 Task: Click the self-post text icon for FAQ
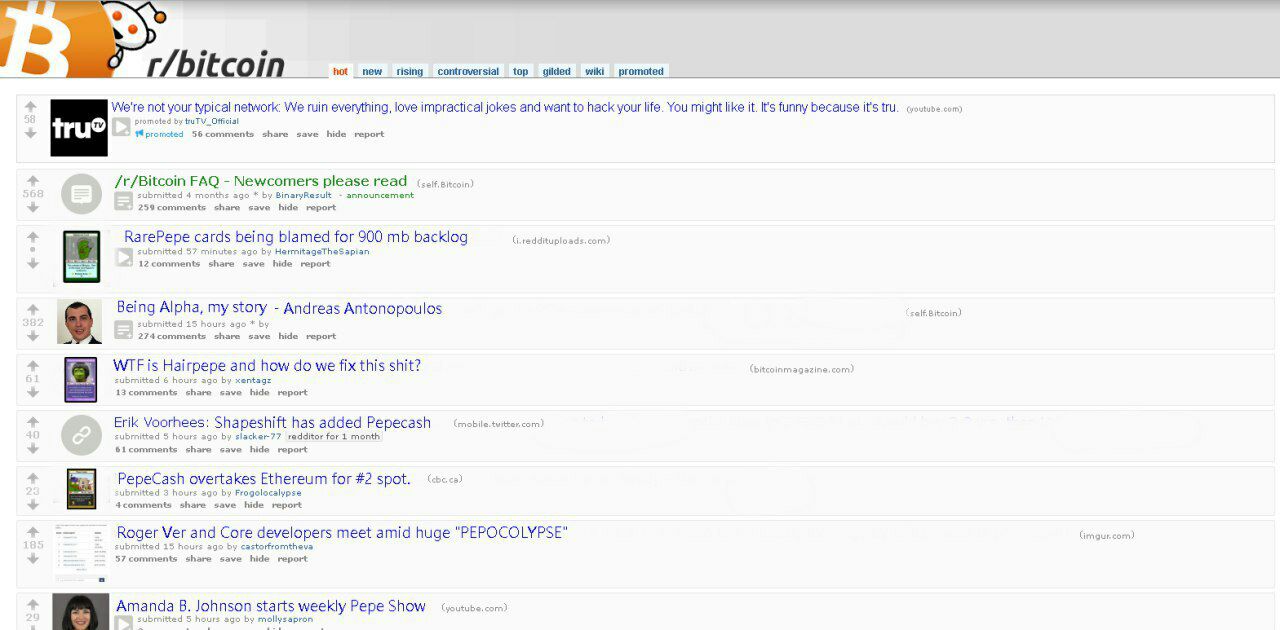(x=81, y=193)
